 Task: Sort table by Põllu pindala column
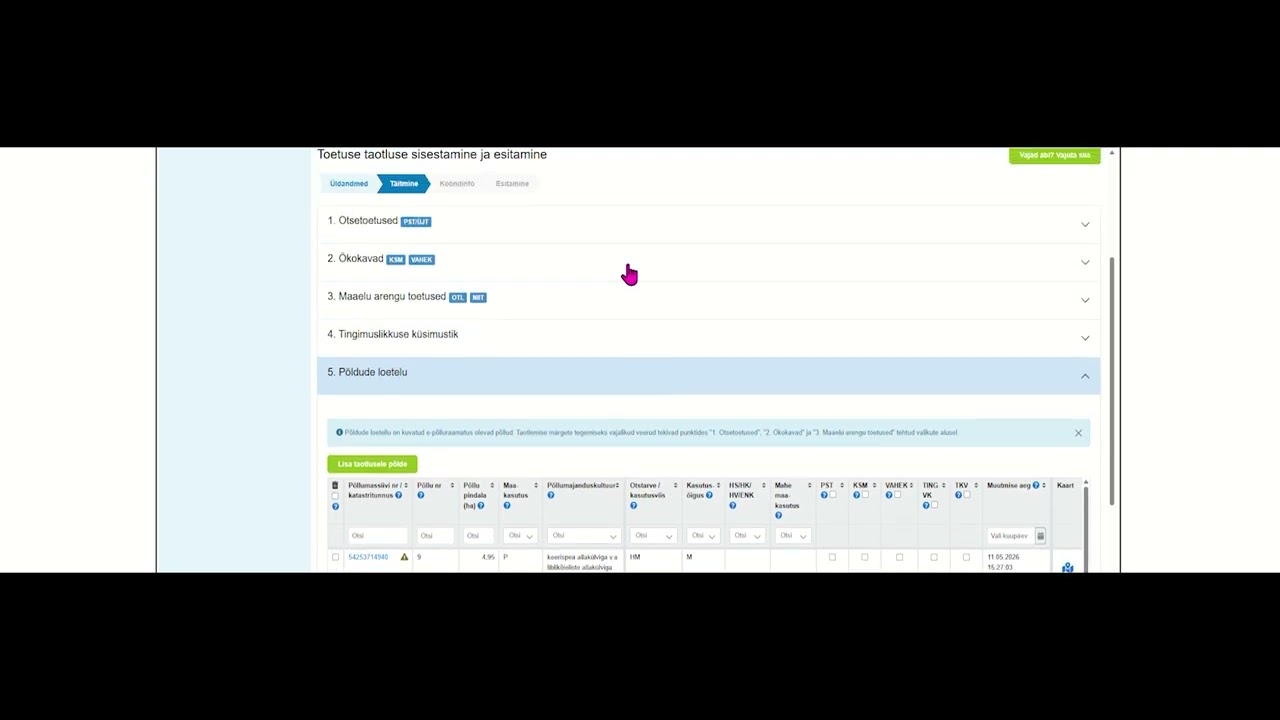492,485
